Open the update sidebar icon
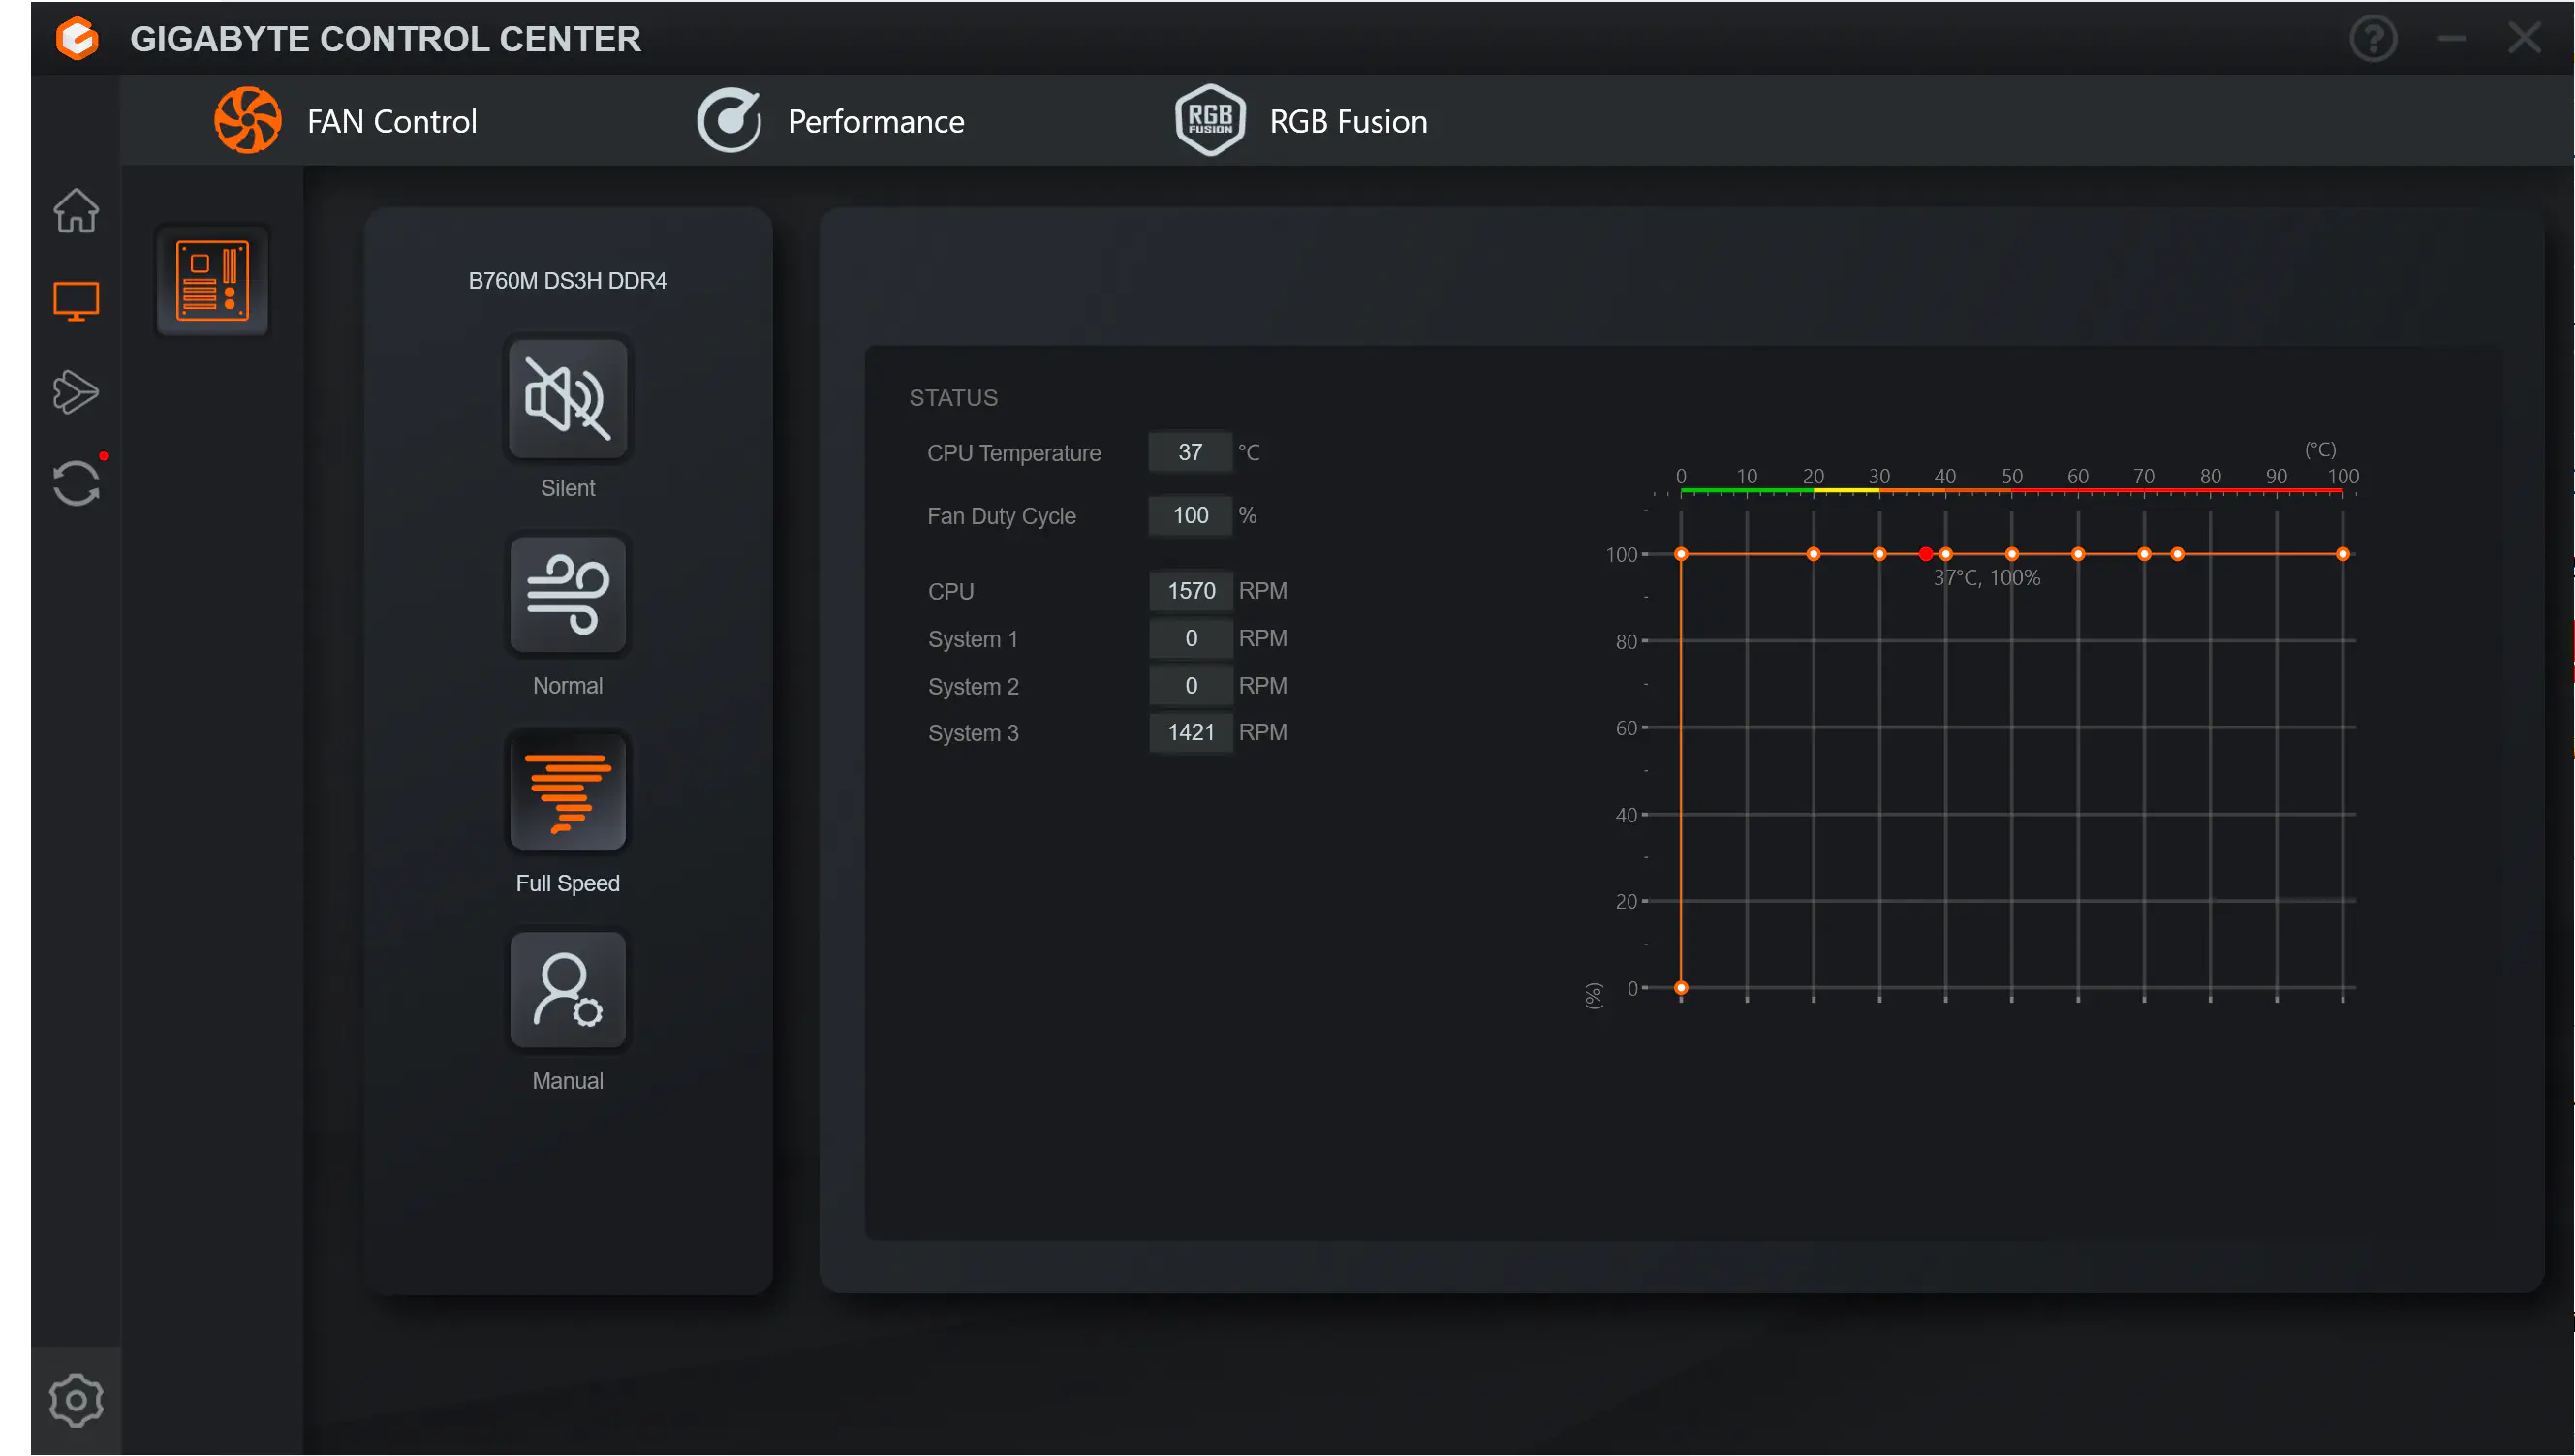Viewport: 2575px width, 1456px height. (x=76, y=484)
